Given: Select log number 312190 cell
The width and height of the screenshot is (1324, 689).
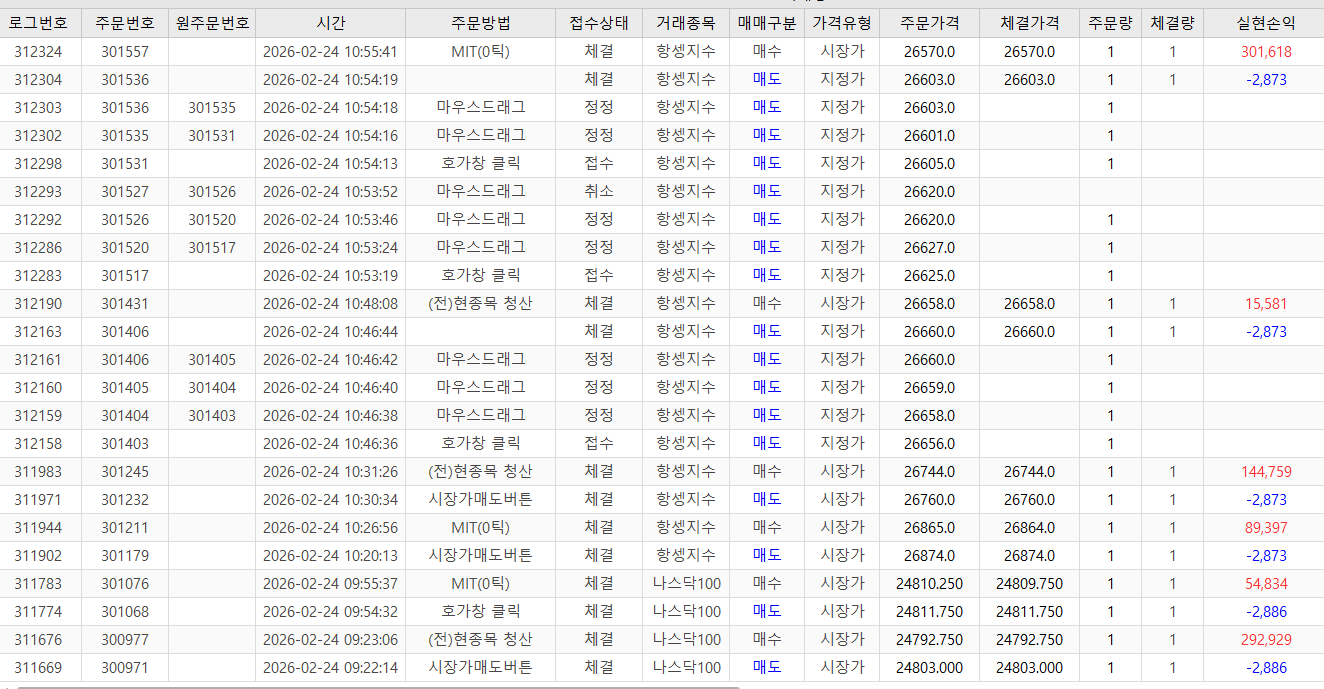Looking at the screenshot, I should point(40,304).
